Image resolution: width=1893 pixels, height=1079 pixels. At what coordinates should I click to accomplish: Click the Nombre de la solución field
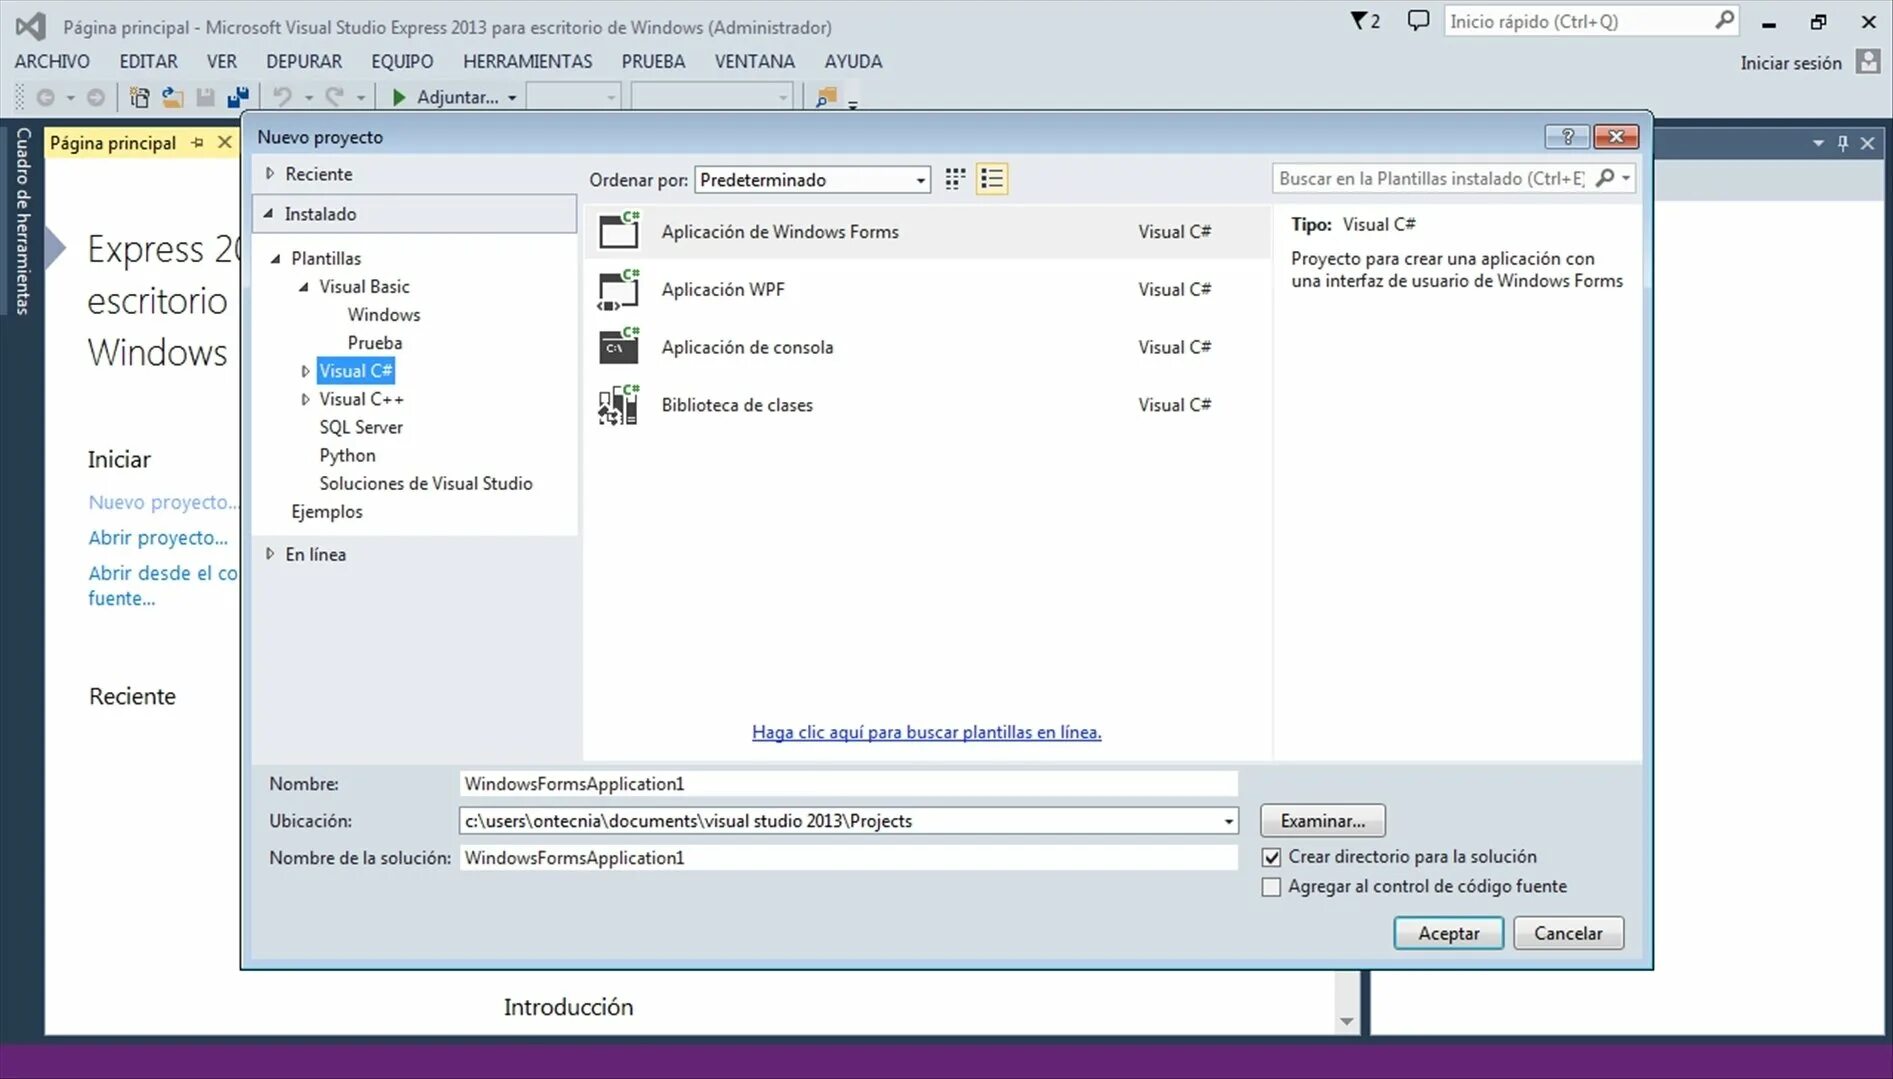848,858
